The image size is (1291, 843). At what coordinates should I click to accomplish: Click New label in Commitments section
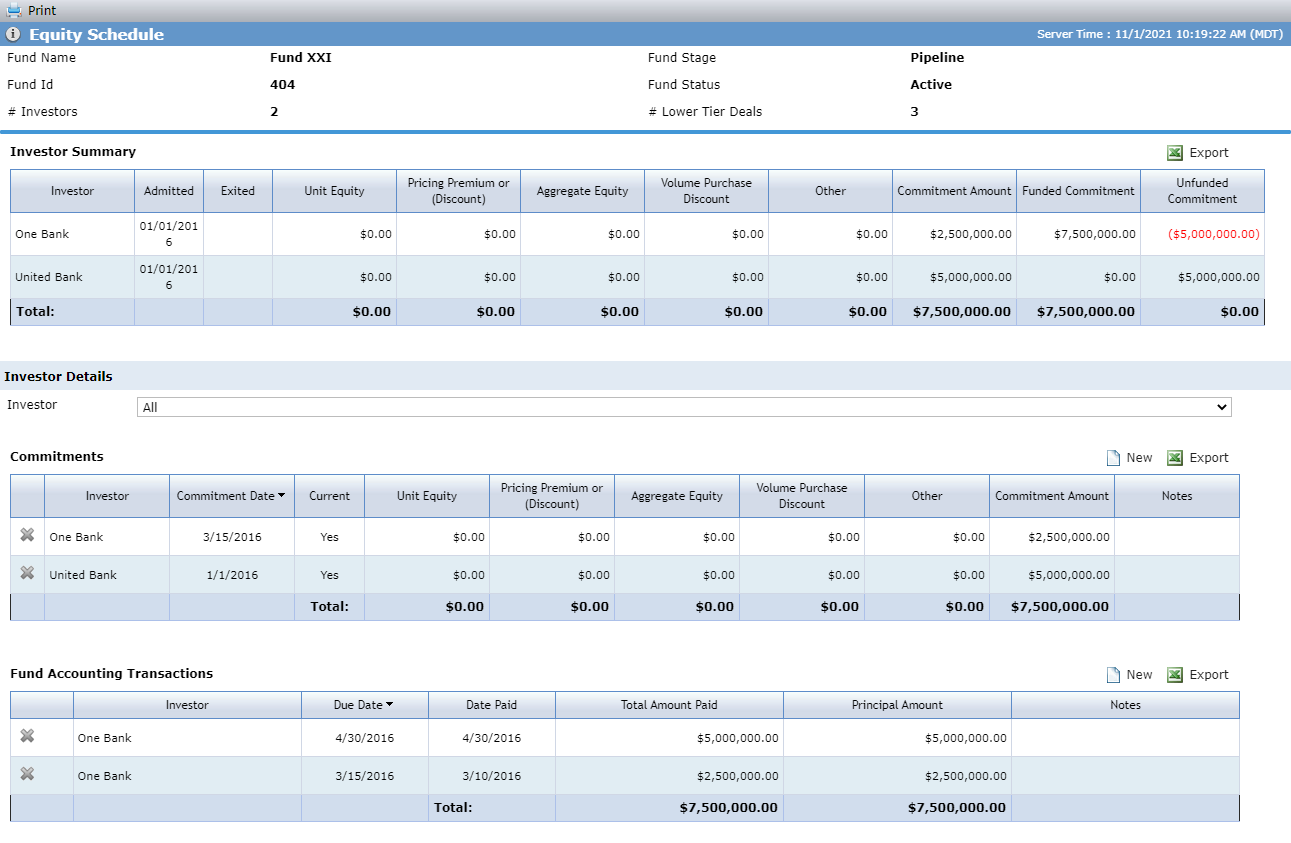(1139, 458)
